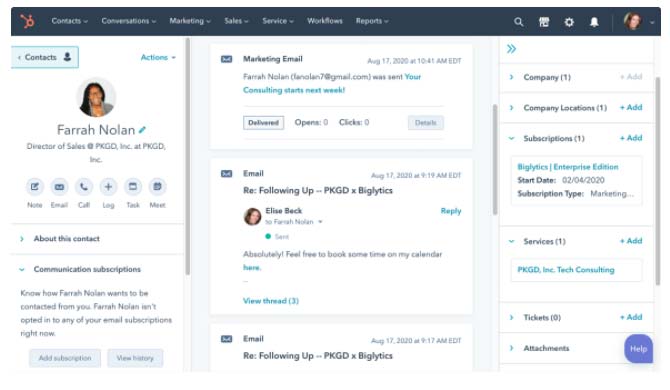Open settings gear icon
670x390 pixels.
(x=569, y=22)
